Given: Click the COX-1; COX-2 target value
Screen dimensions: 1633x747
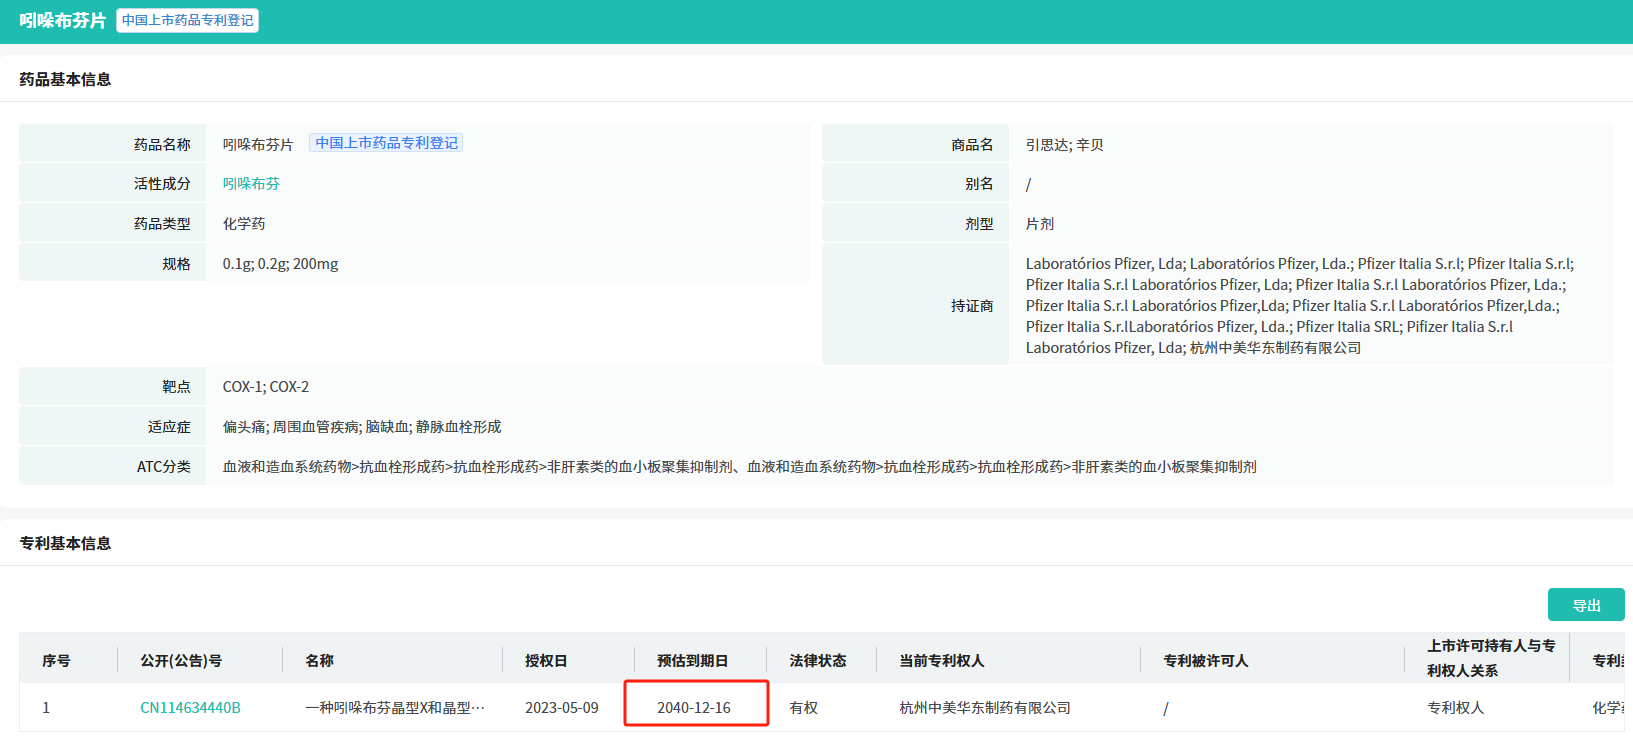Looking at the screenshot, I should (x=265, y=387).
